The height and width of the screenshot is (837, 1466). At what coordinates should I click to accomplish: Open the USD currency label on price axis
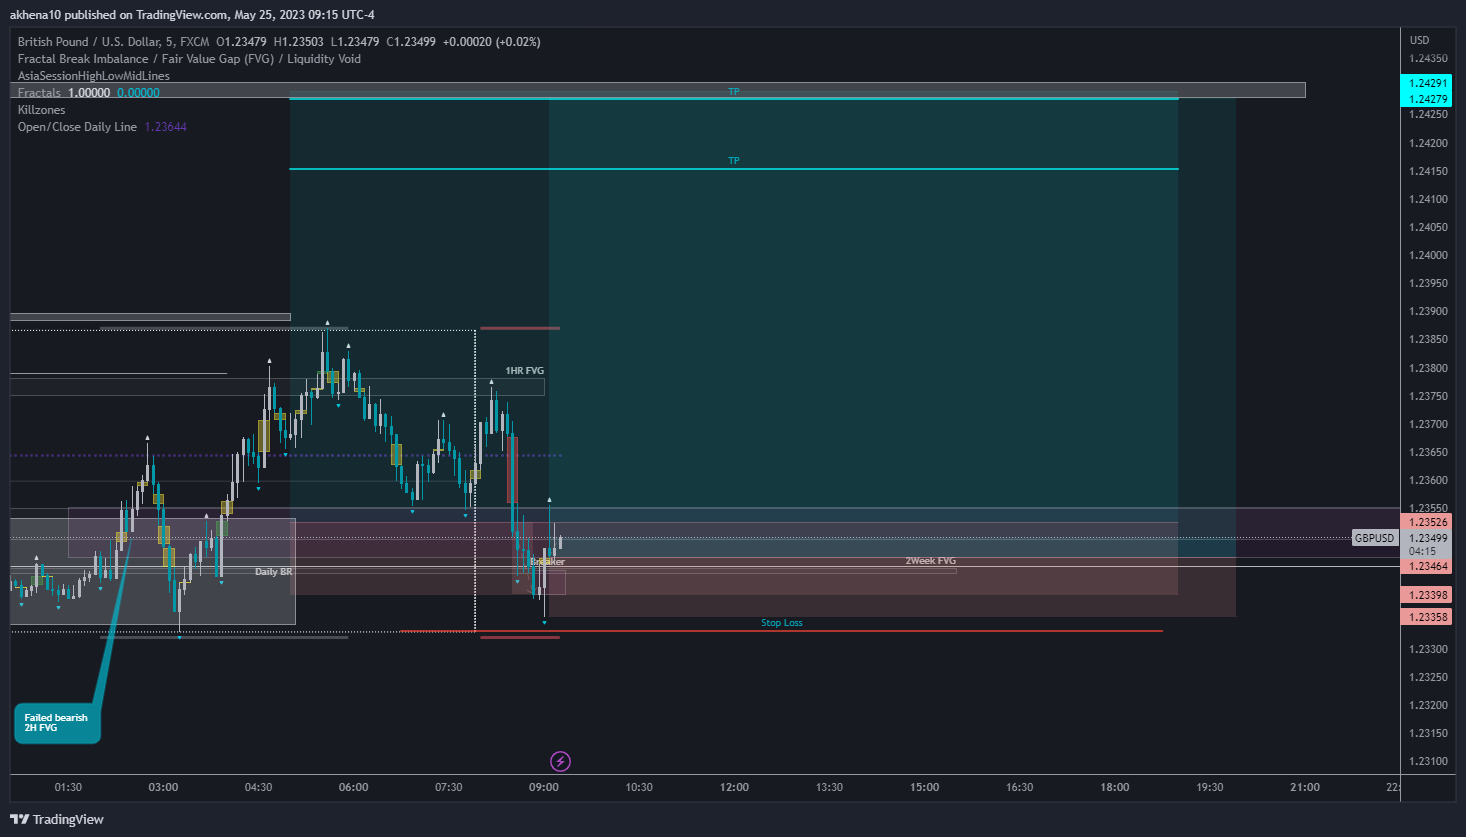(x=1420, y=40)
